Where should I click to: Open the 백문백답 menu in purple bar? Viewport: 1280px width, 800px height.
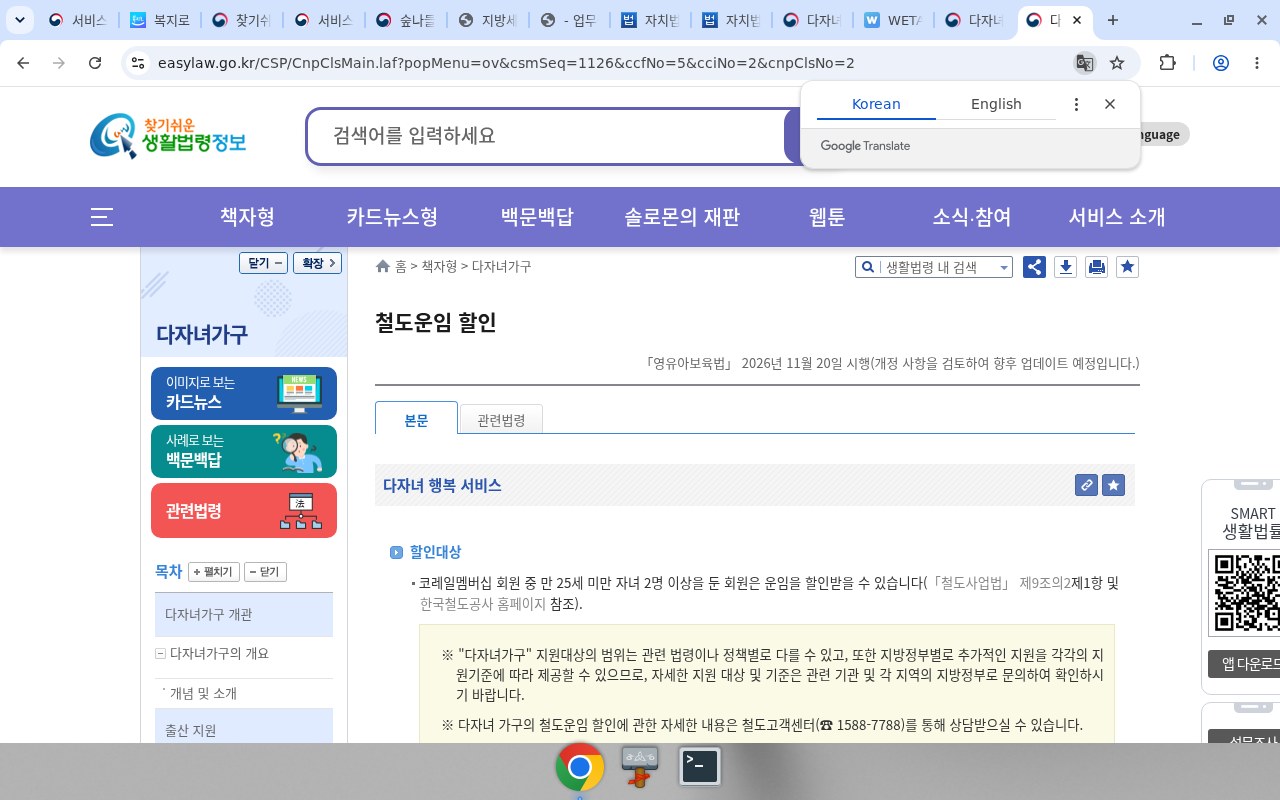click(537, 217)
